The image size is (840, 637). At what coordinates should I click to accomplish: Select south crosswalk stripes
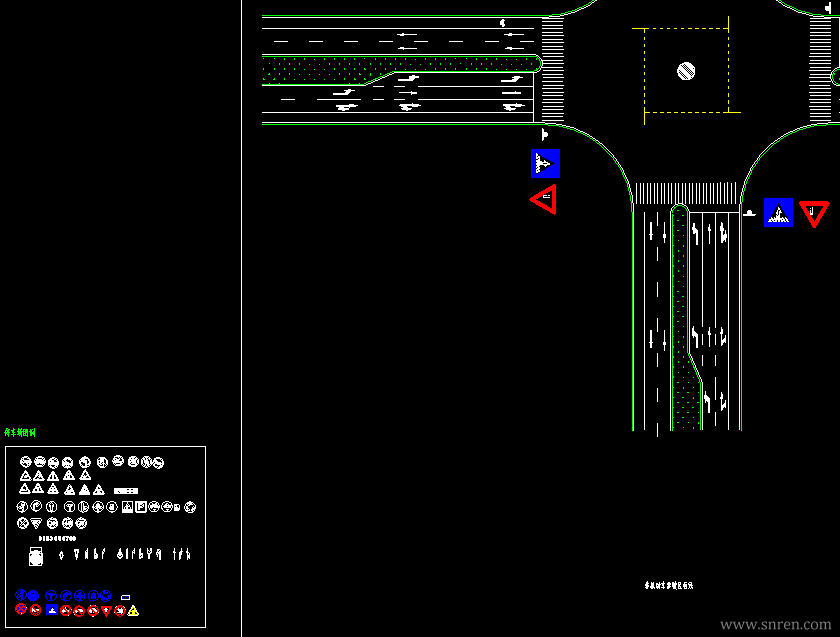click(x=686, y=193)
